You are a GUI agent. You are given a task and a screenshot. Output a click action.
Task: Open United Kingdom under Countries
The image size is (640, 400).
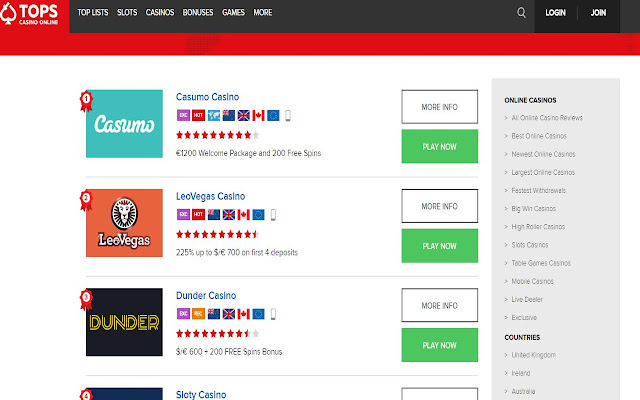pyautogui.click(x=533, y=355)
